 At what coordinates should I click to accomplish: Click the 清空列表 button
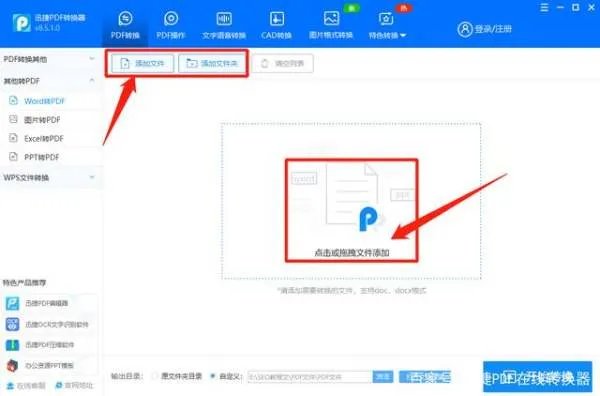283,63
